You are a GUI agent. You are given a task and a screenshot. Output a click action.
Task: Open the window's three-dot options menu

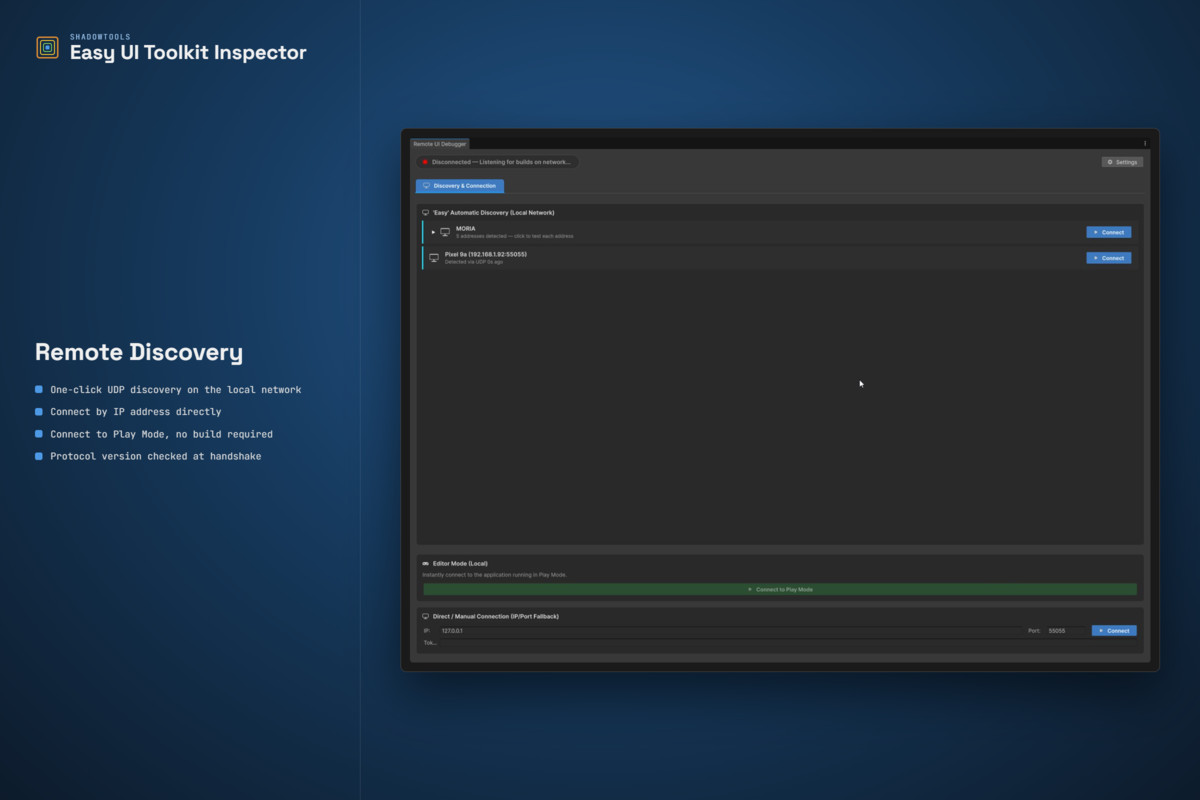coord(1145,143)
